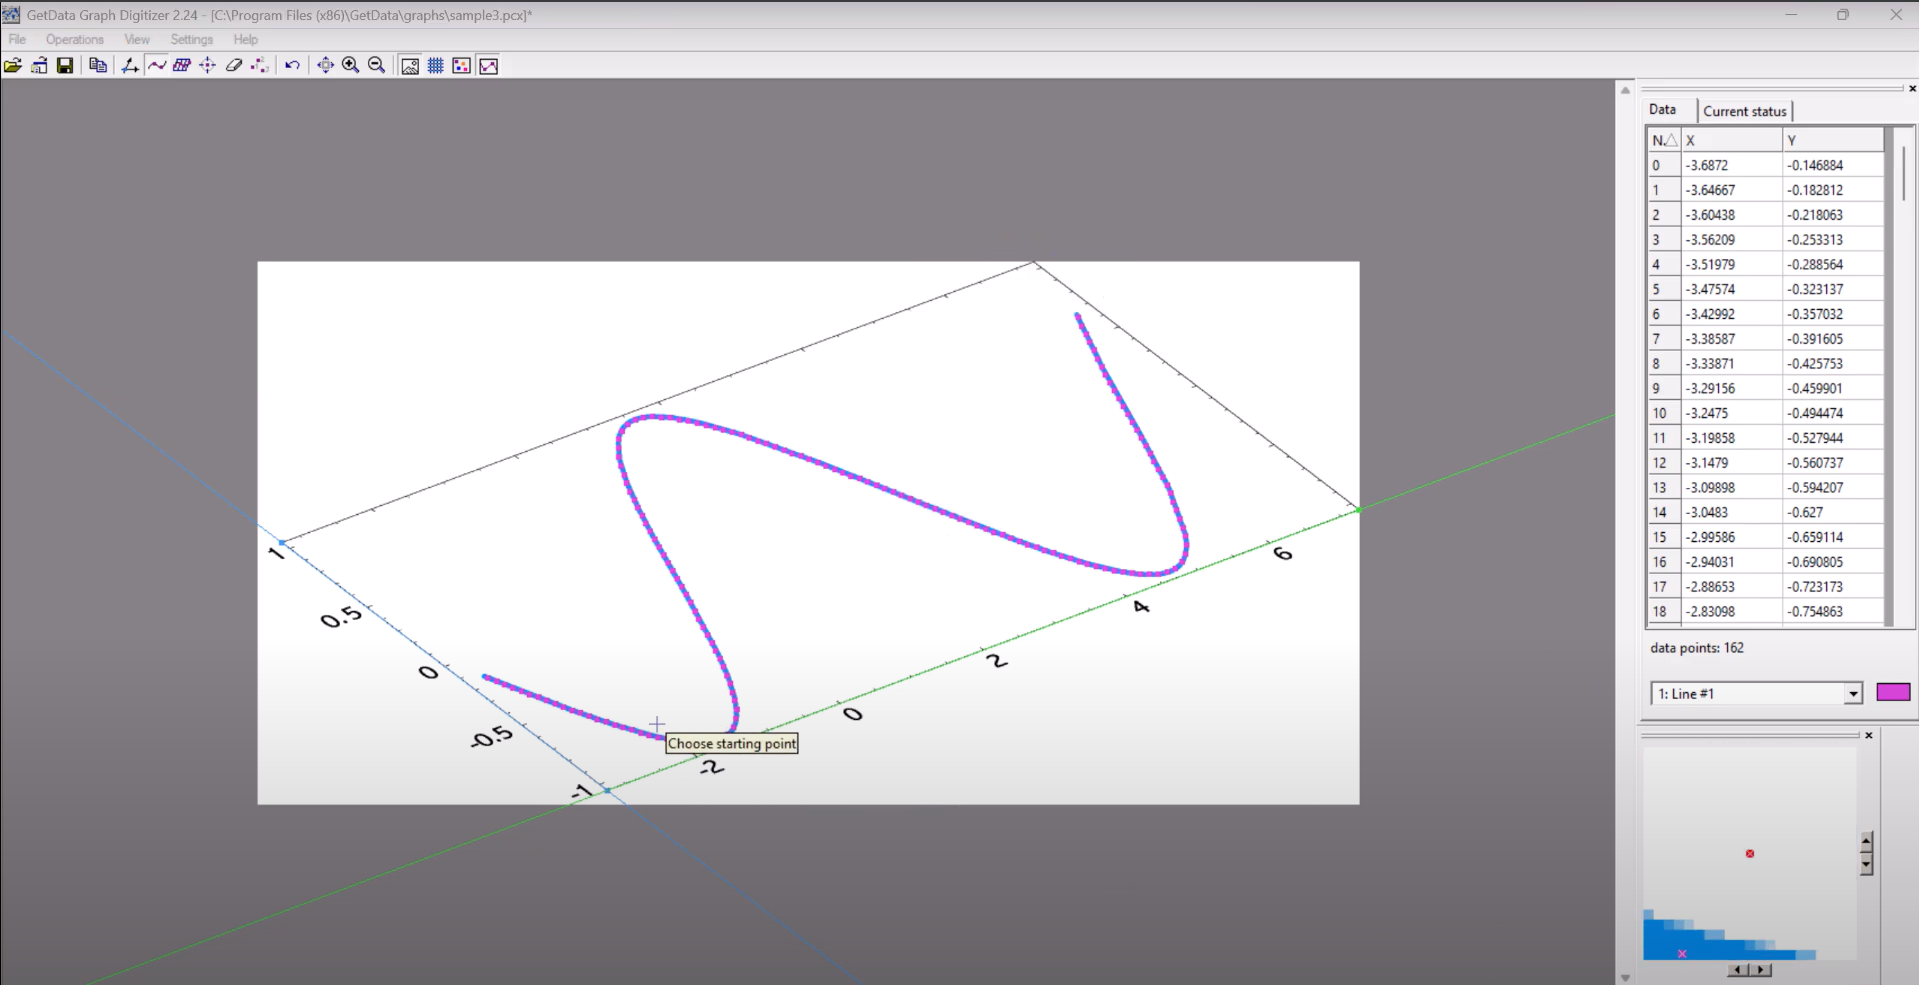The height and width of the screenshot is (985, 1919).
Task: Activate the Move/Pan tool
Action: click(x=325, y=65)
